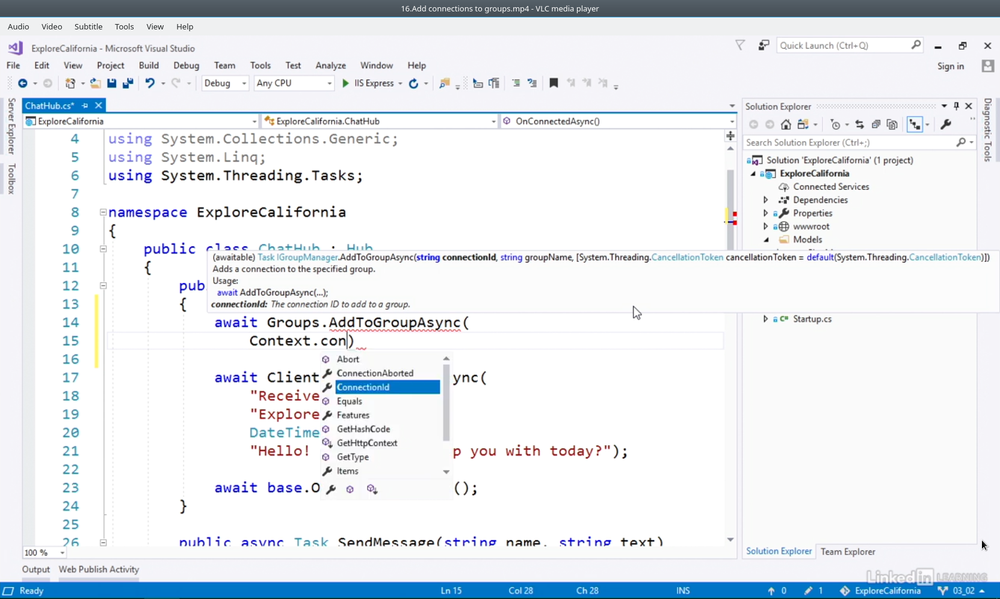Screen dimensions: 1000x599
Task: Start debugging with the green play icon
Action: [x=346, y=84]
